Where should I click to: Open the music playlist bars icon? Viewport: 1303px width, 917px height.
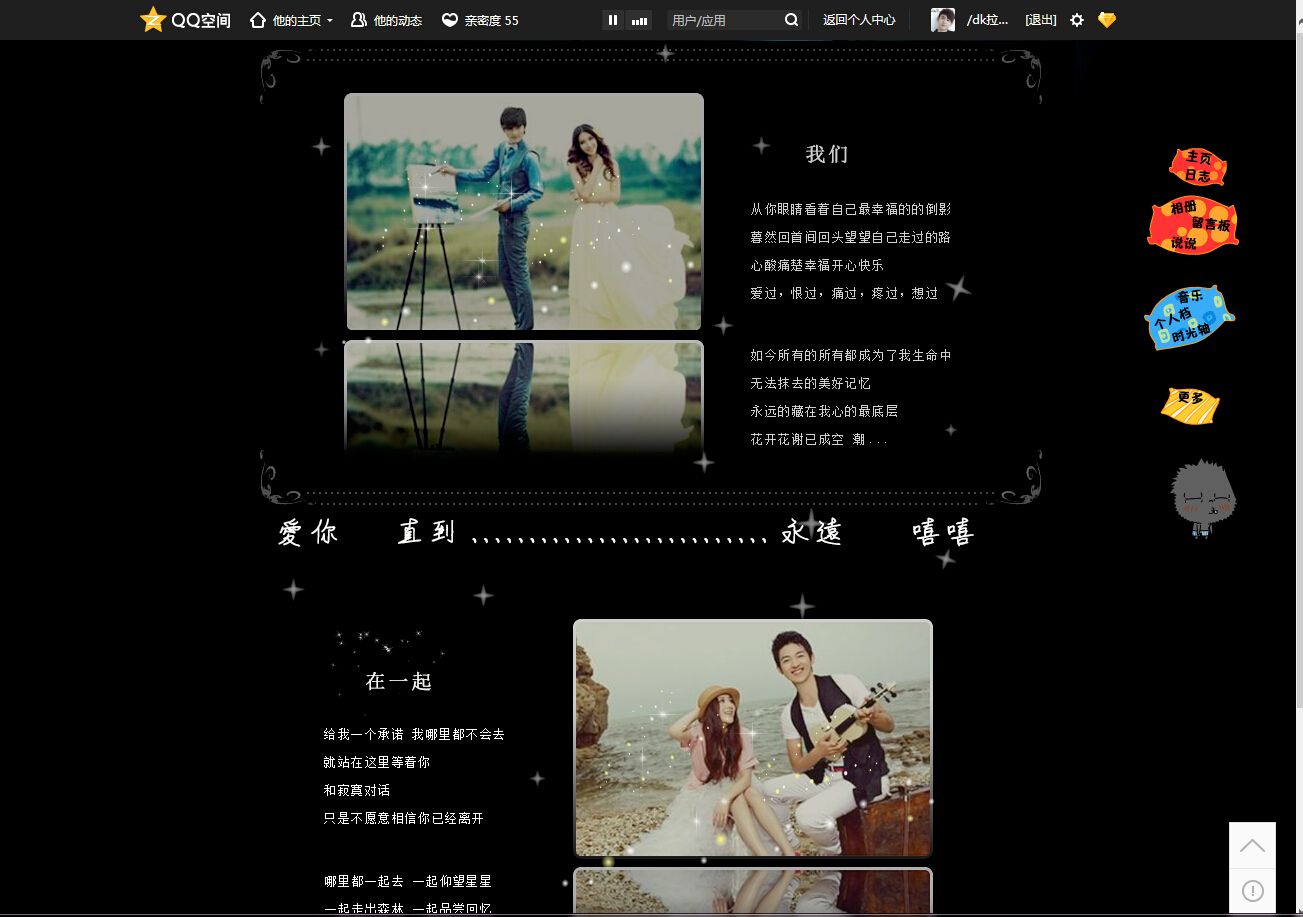coord(639,20)
